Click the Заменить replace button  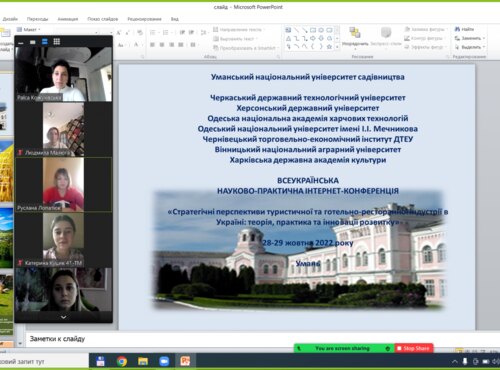pos(469,38)
